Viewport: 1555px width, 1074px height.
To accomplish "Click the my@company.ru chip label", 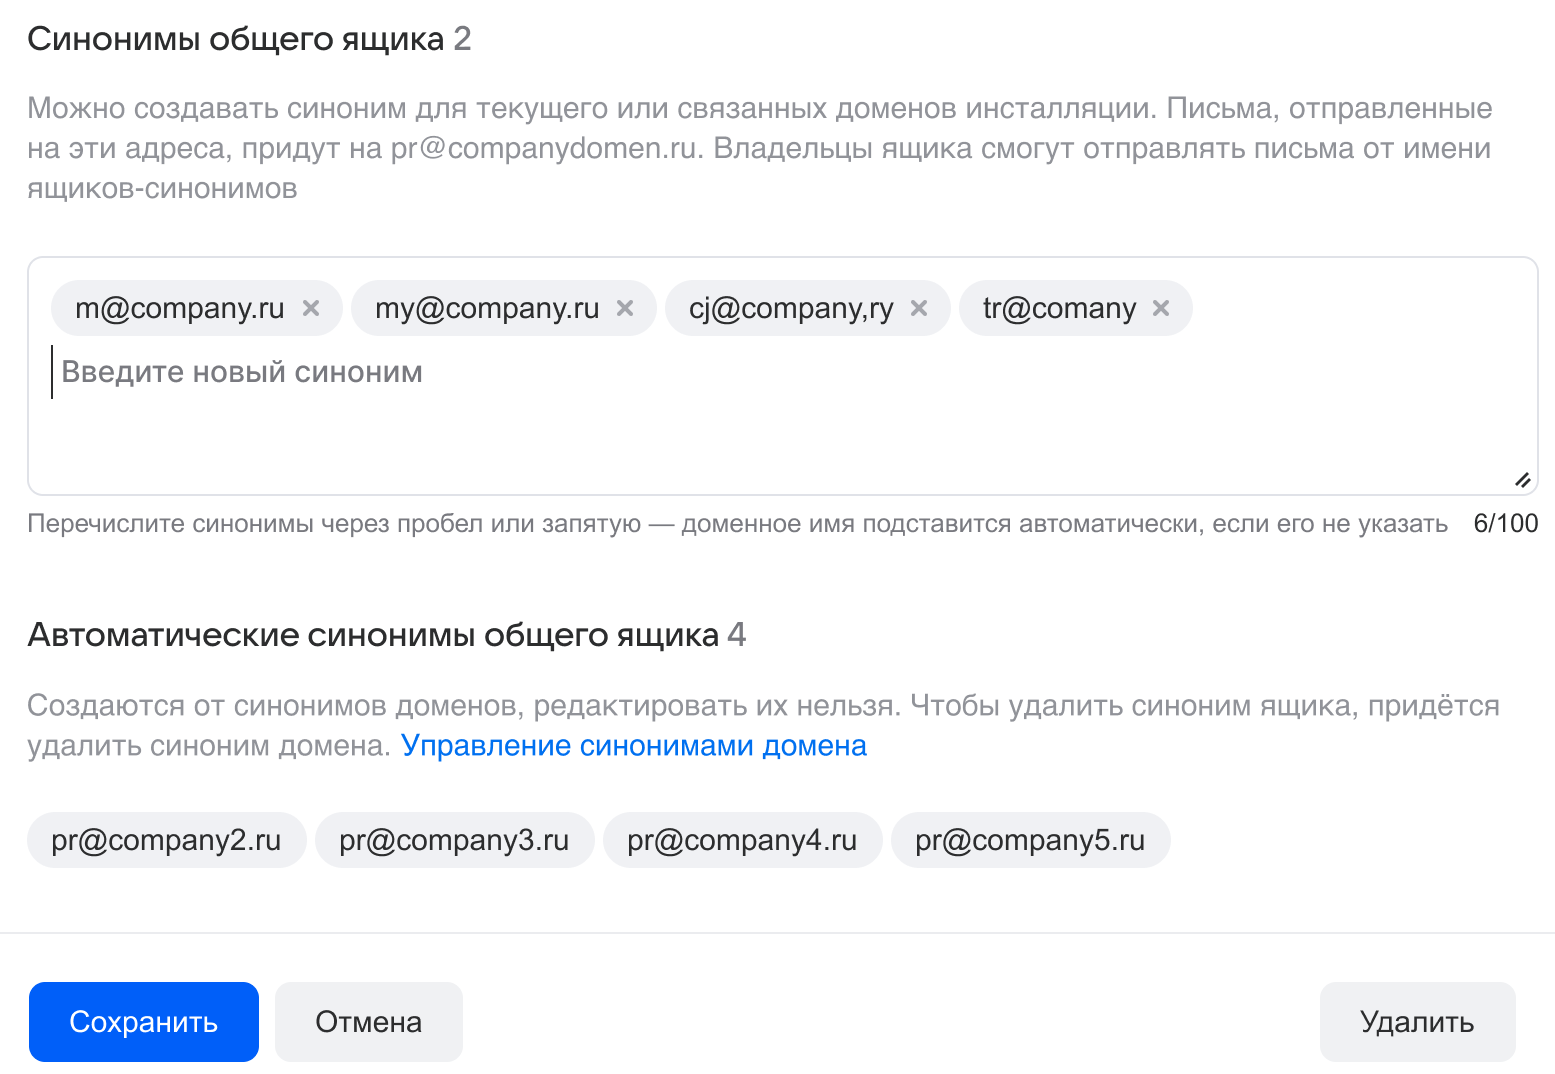I will click(487, 308).
